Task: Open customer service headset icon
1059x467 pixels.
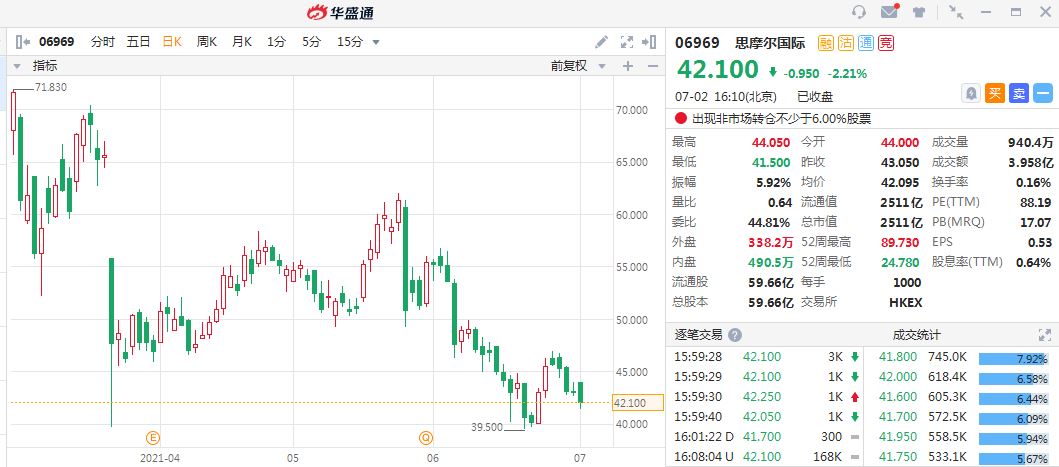Action: [859, 12]
